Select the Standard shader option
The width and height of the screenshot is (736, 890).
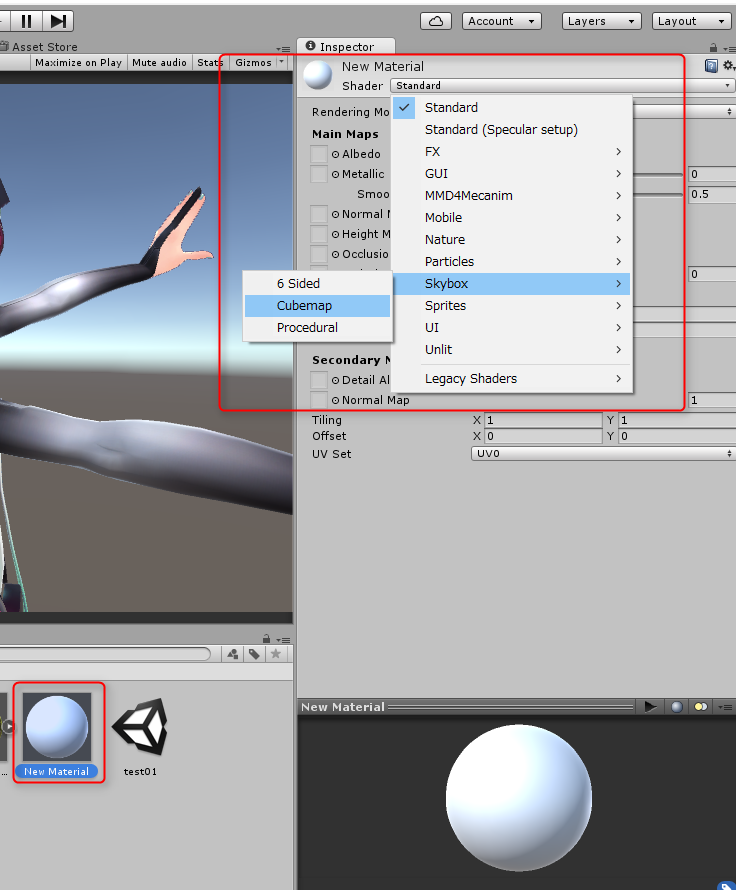[x=512, y=107]
